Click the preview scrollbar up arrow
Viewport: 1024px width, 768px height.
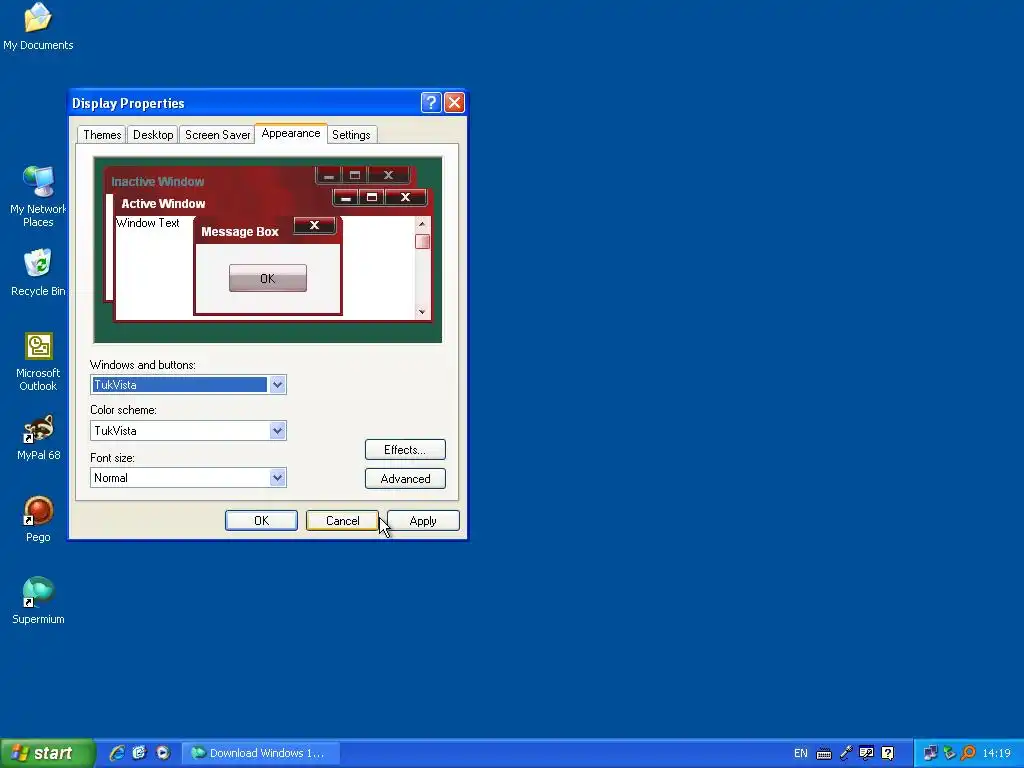tap(422, 224)
